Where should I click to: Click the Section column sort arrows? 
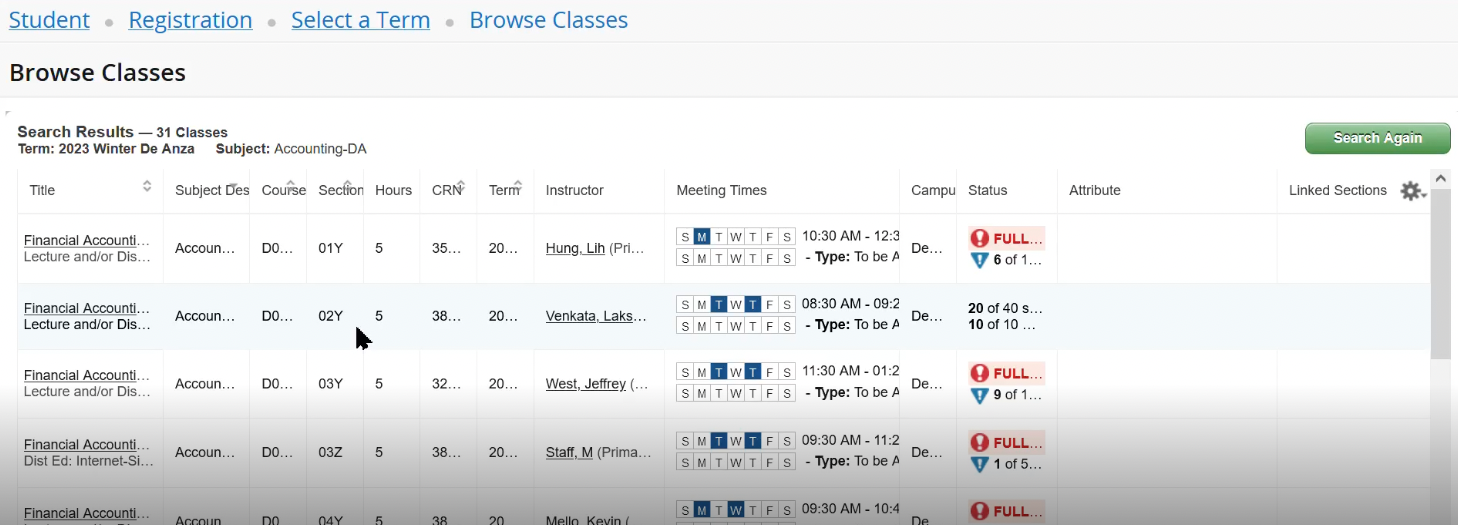coord(347,186)
